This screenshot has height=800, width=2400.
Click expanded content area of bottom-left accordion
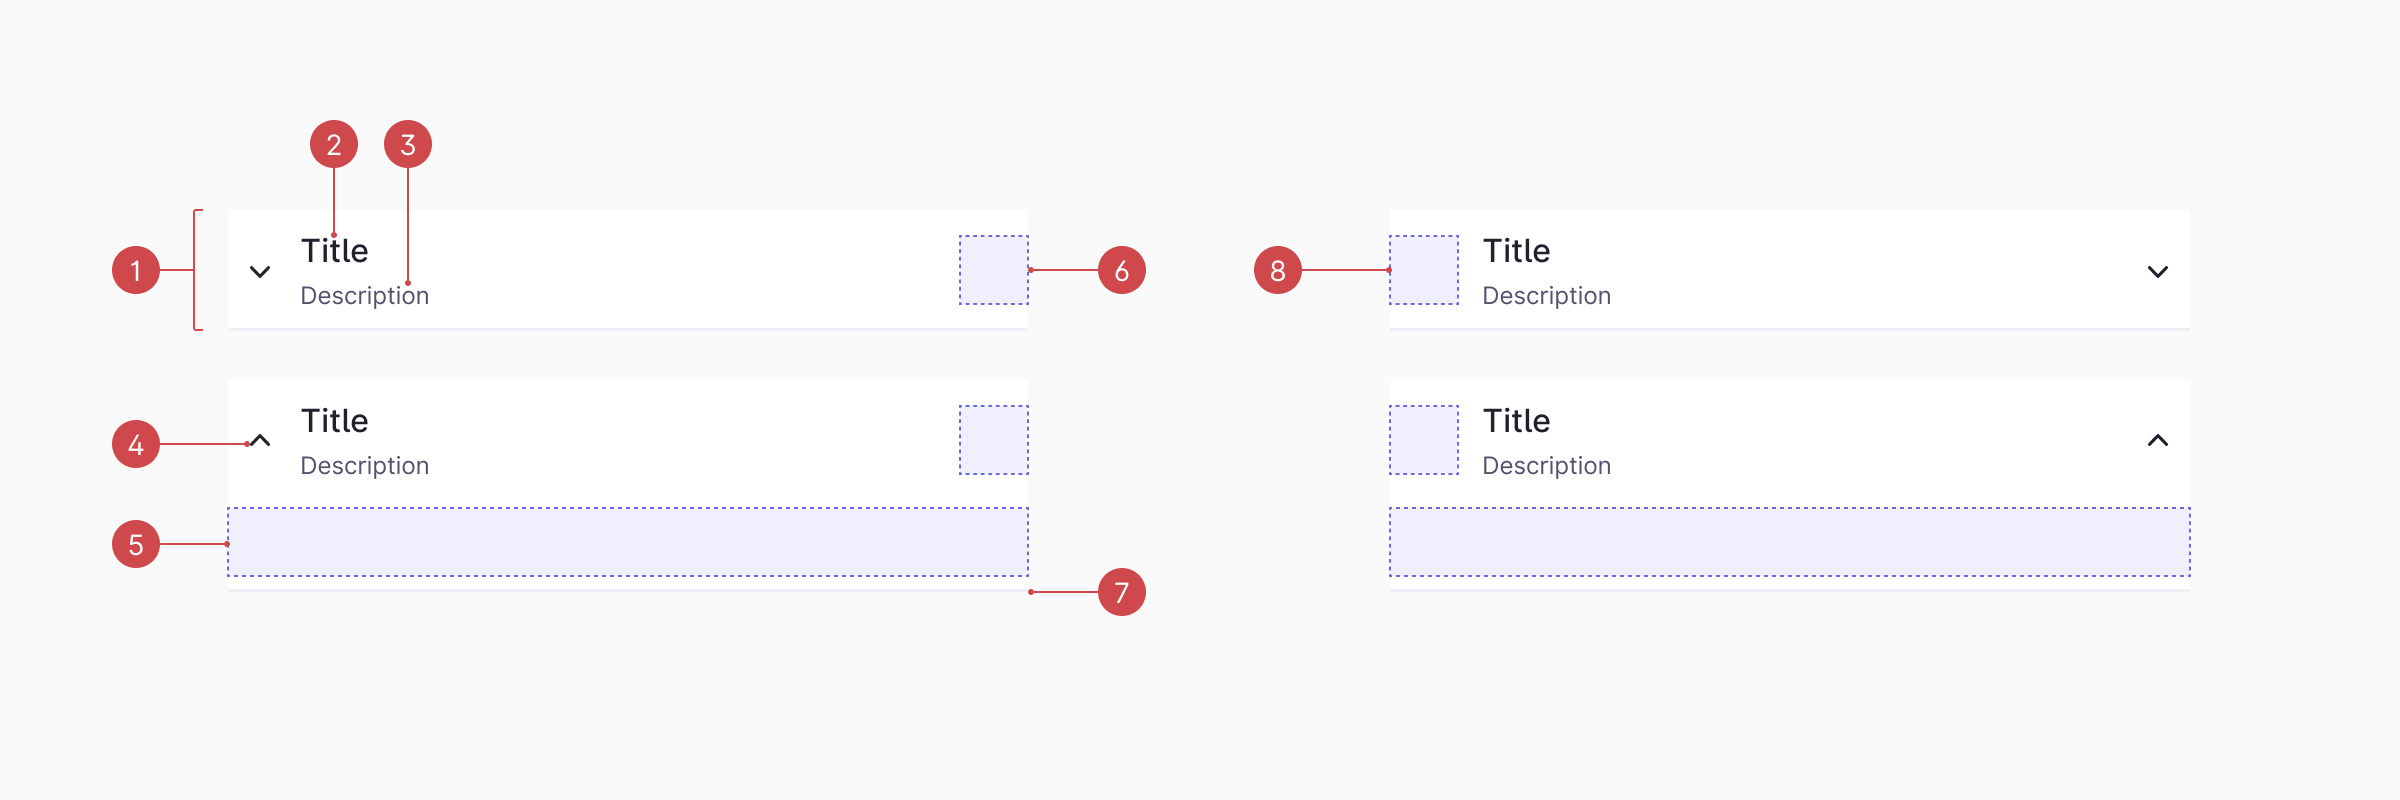click(628, 542)
